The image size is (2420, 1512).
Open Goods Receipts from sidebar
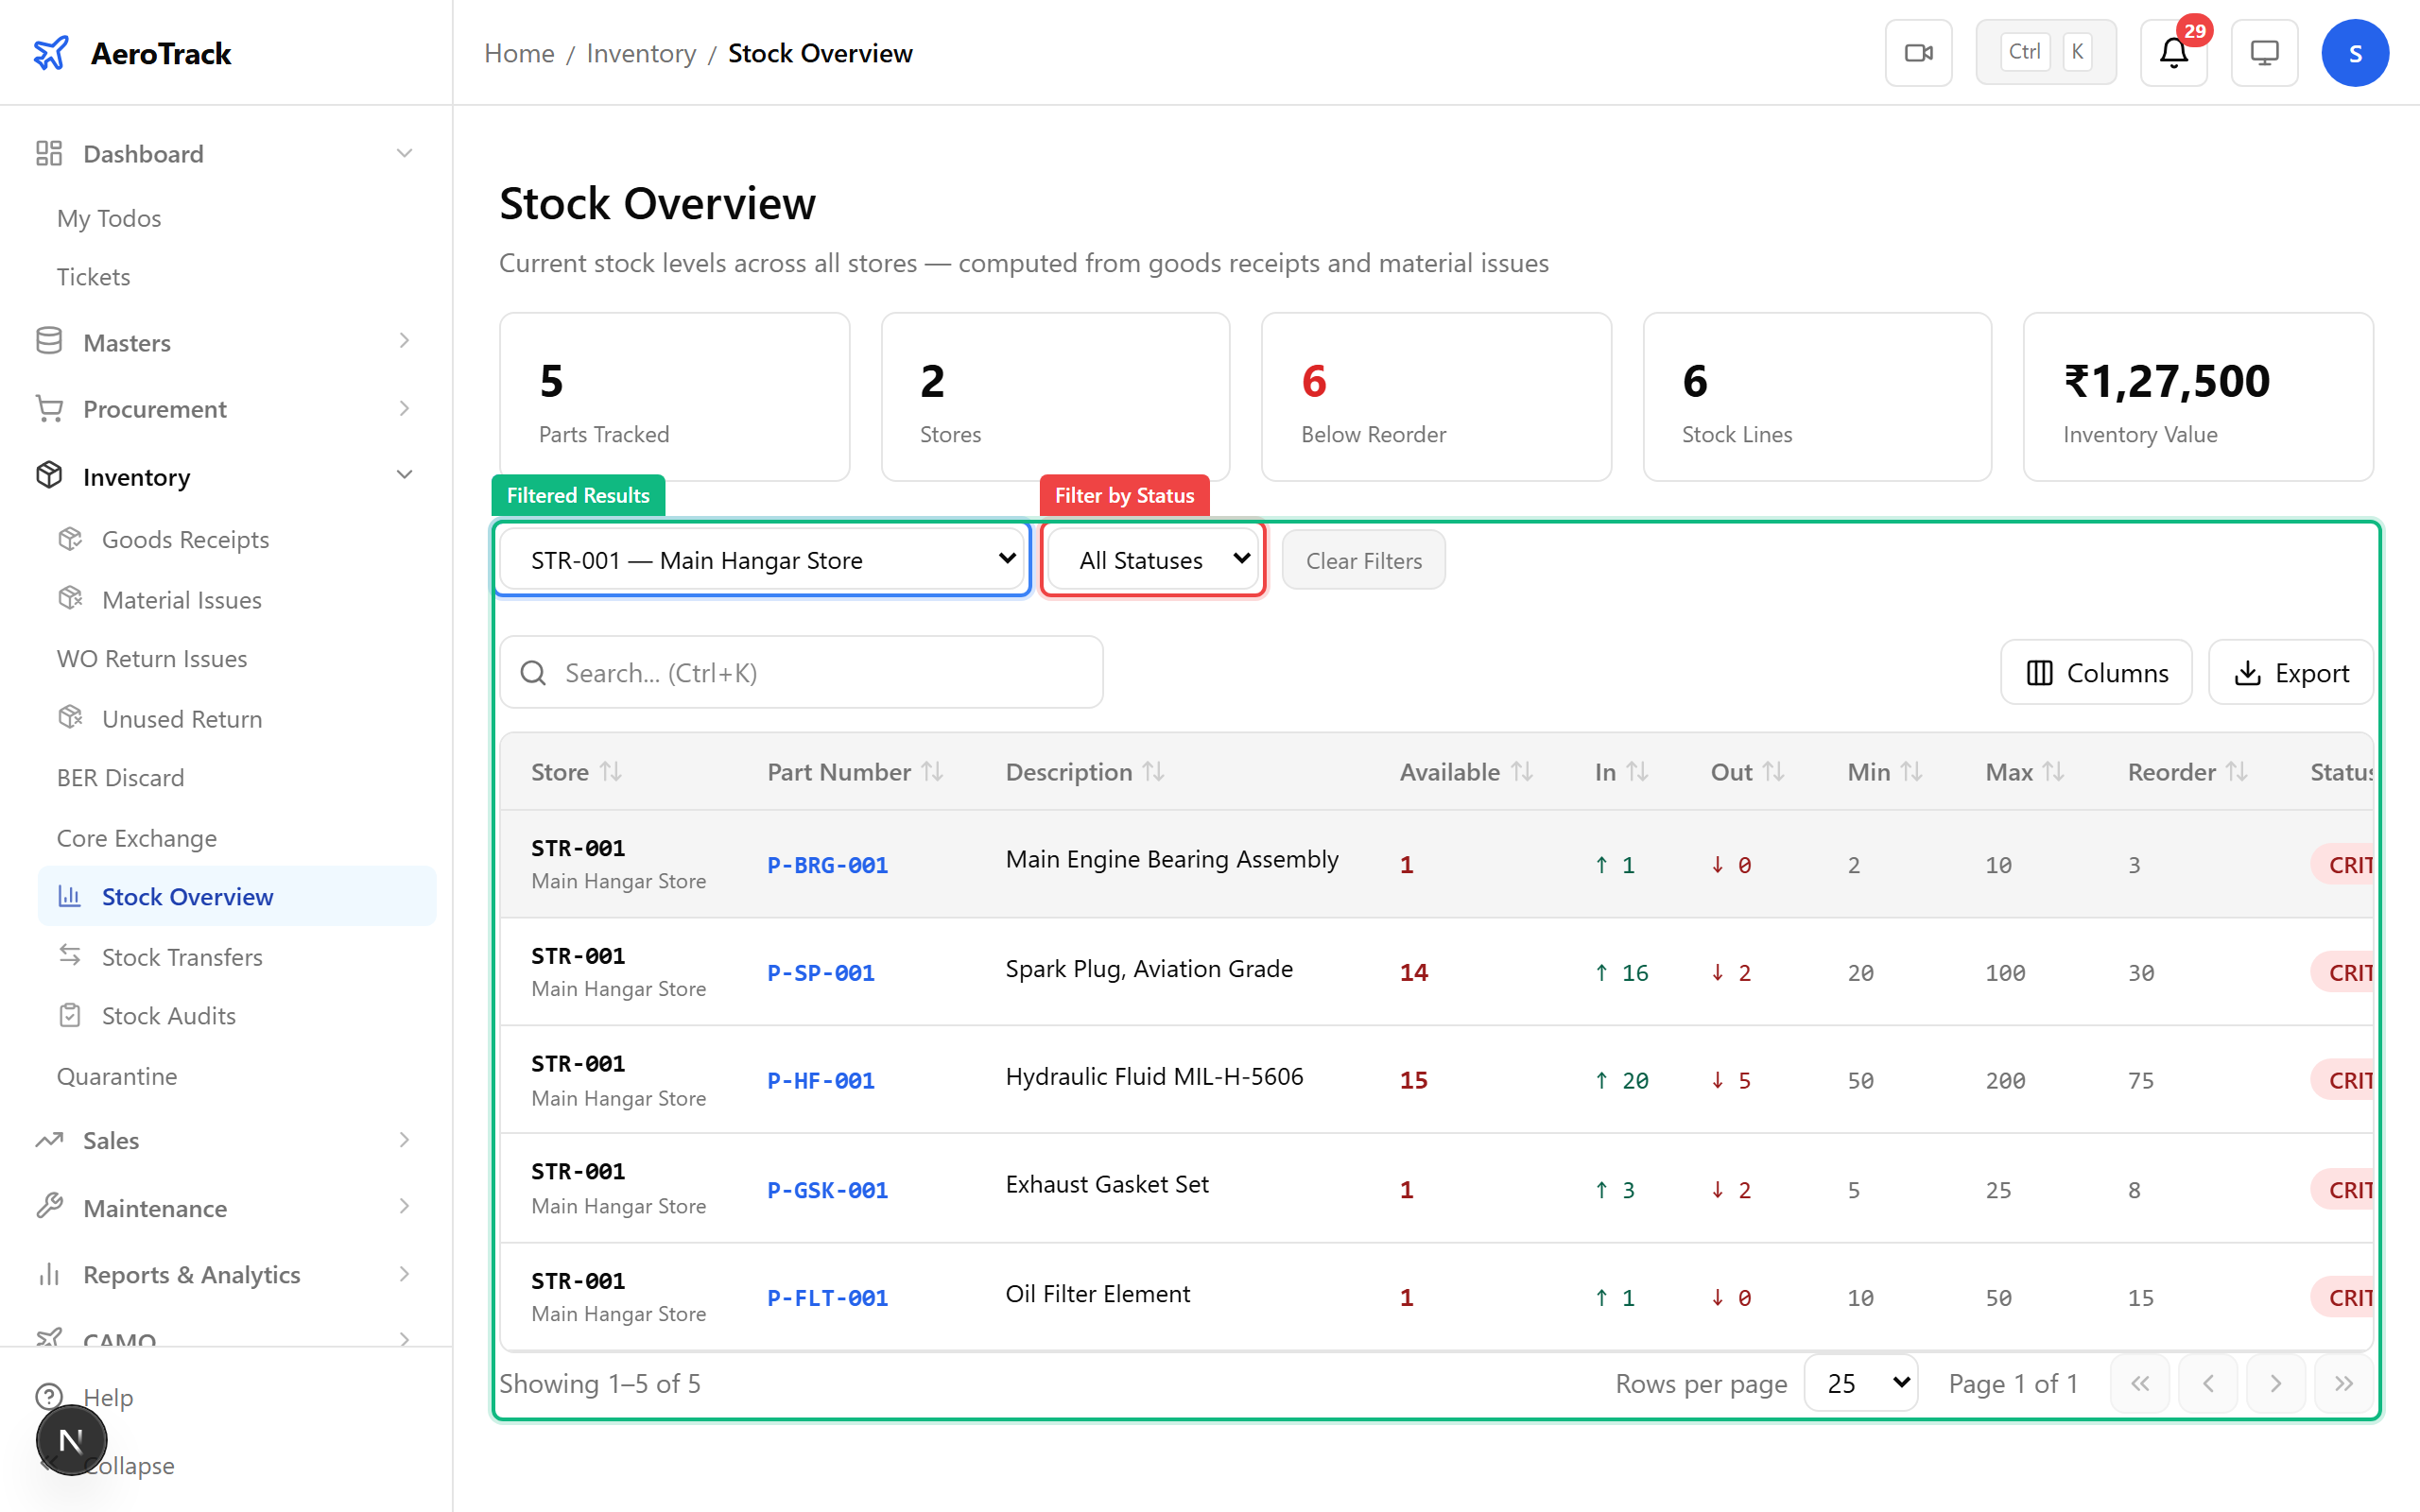pyautogui.click(x=185, y=539)
